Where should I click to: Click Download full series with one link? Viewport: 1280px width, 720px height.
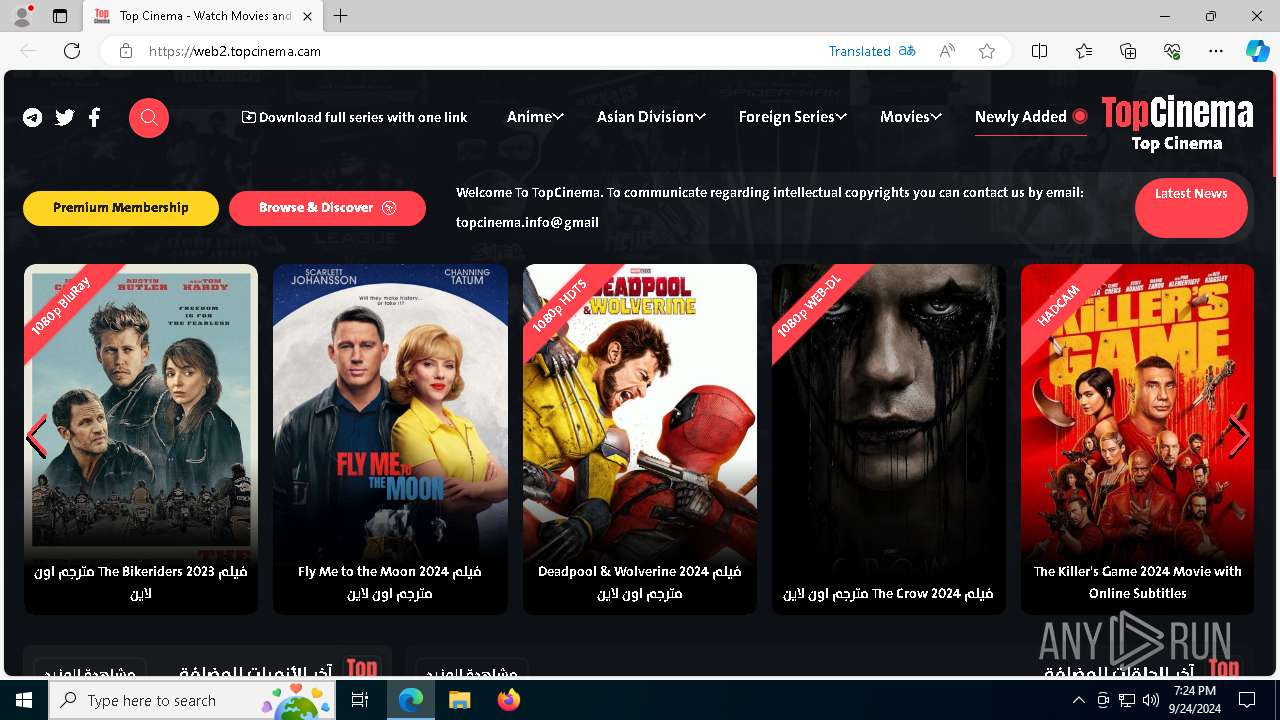354,117
